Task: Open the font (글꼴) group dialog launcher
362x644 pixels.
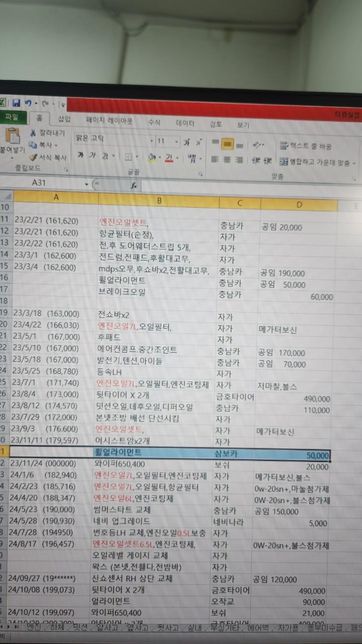Action: click(x=201, y=174)
